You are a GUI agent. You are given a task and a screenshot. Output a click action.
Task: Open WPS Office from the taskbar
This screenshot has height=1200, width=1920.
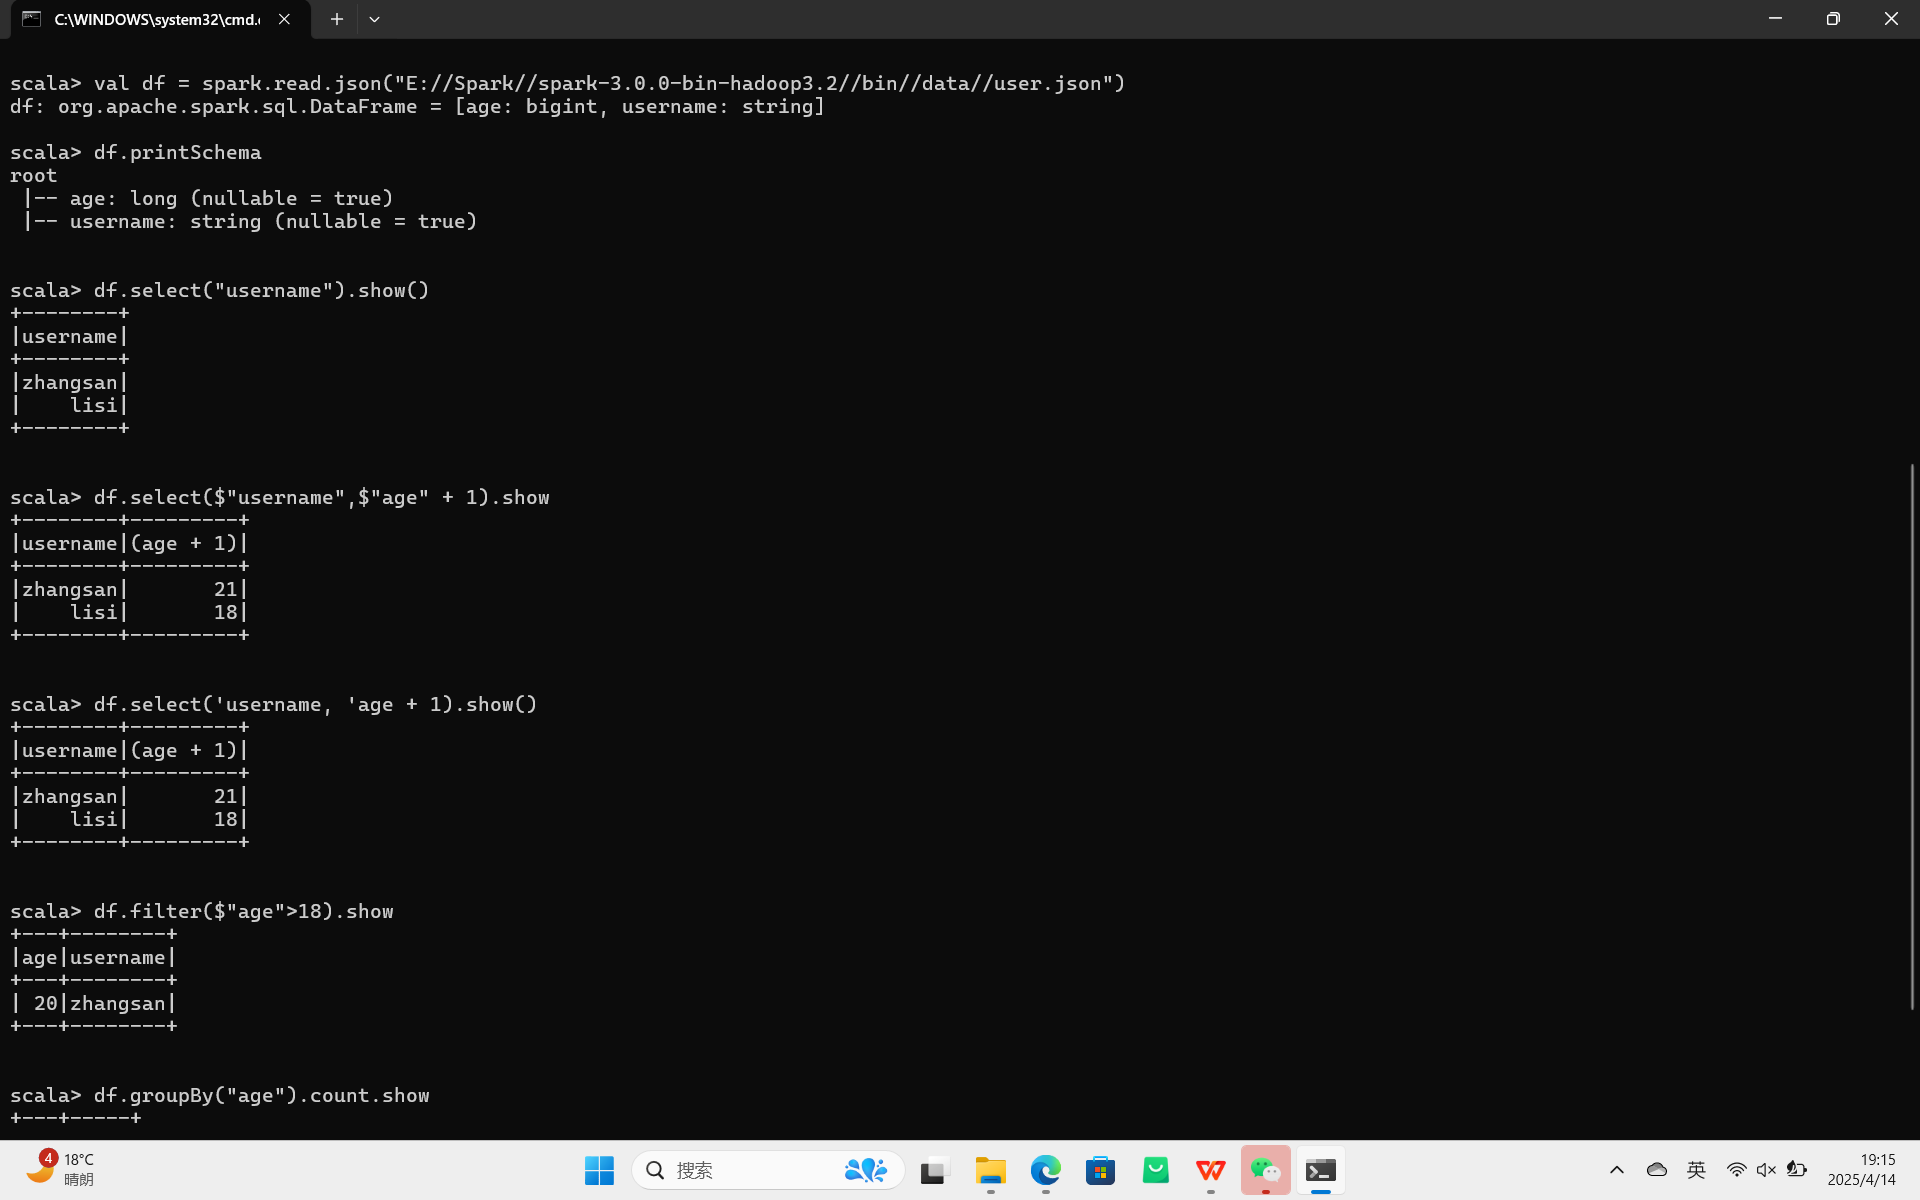pos(1210,1170)
